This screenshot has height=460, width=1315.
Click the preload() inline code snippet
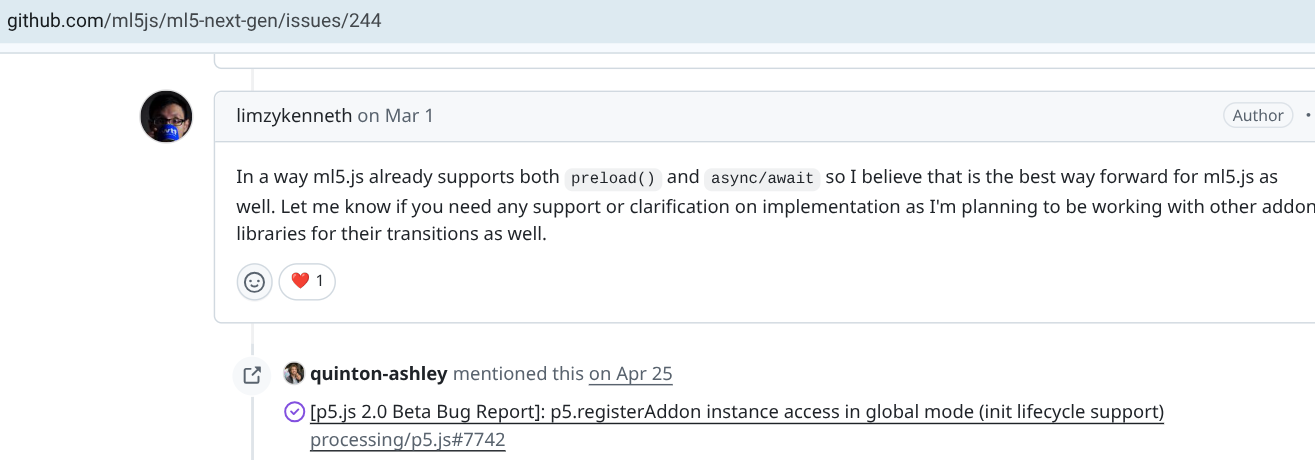click(x=614, y=179)
